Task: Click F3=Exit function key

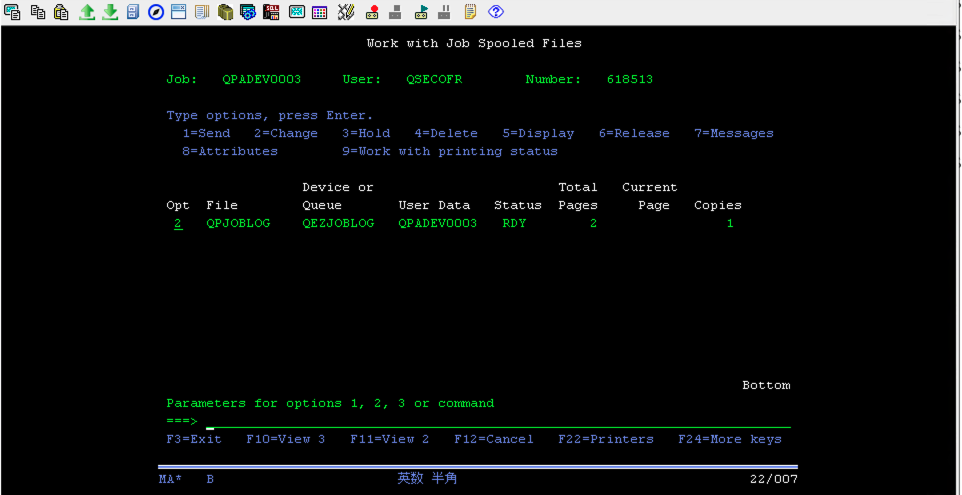Action: click(x=194, y=439)
